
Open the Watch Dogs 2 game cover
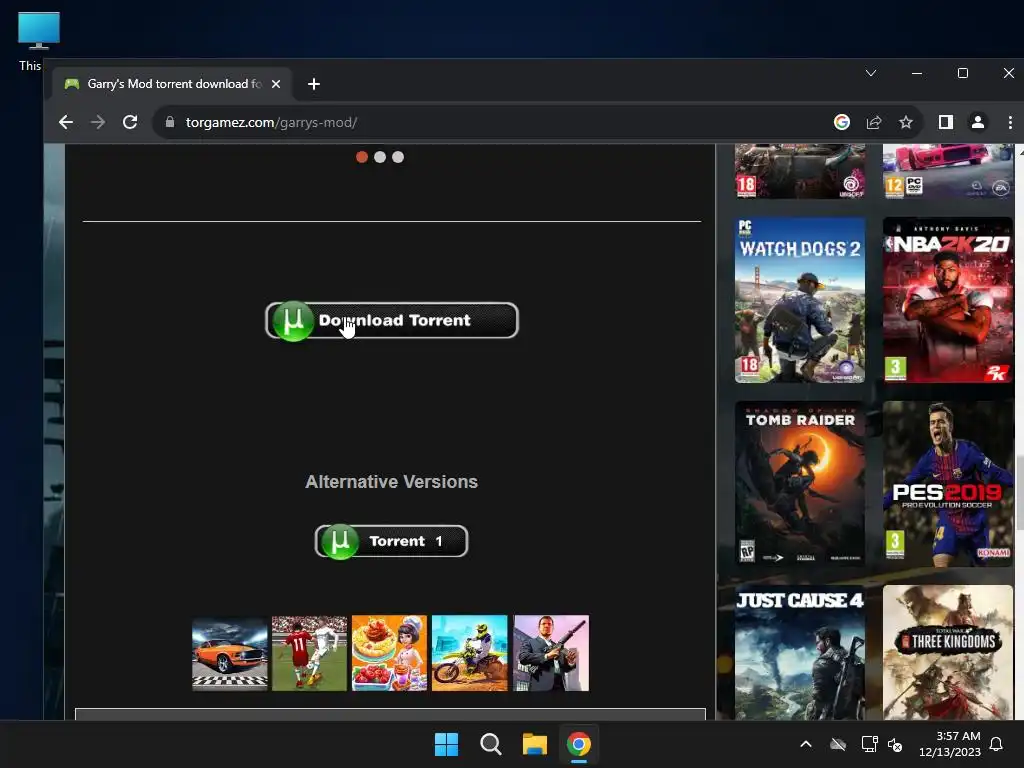pos(800,300)
